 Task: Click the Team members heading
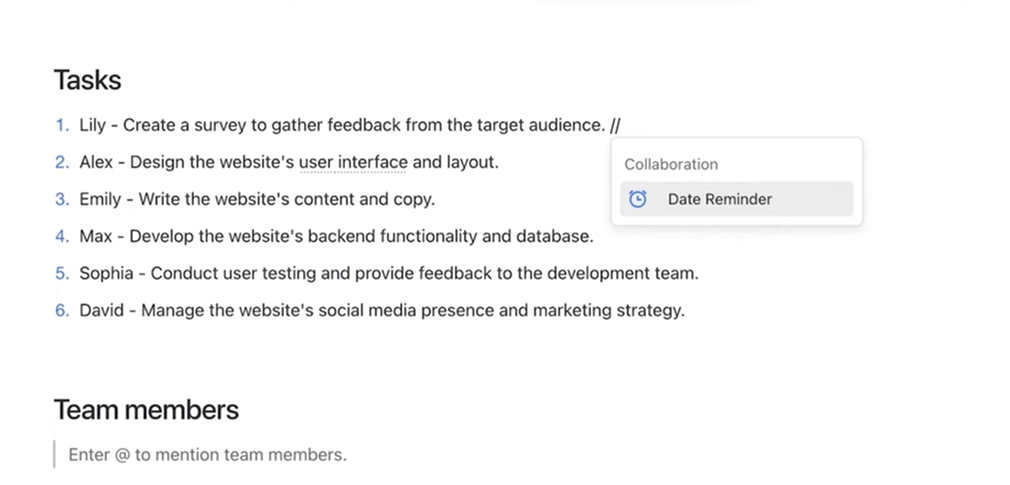click(146, 409)
